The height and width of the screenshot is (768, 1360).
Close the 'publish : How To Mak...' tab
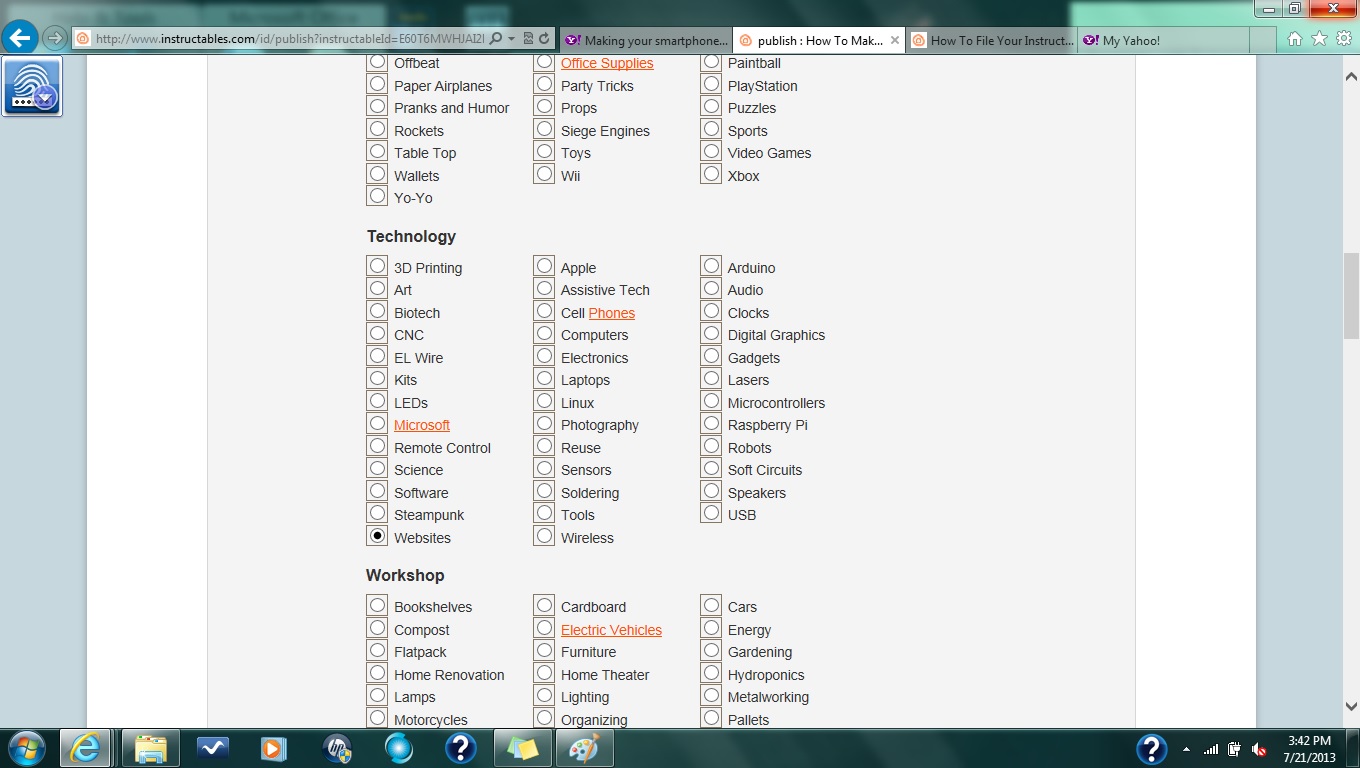click(x=894, y=40)
